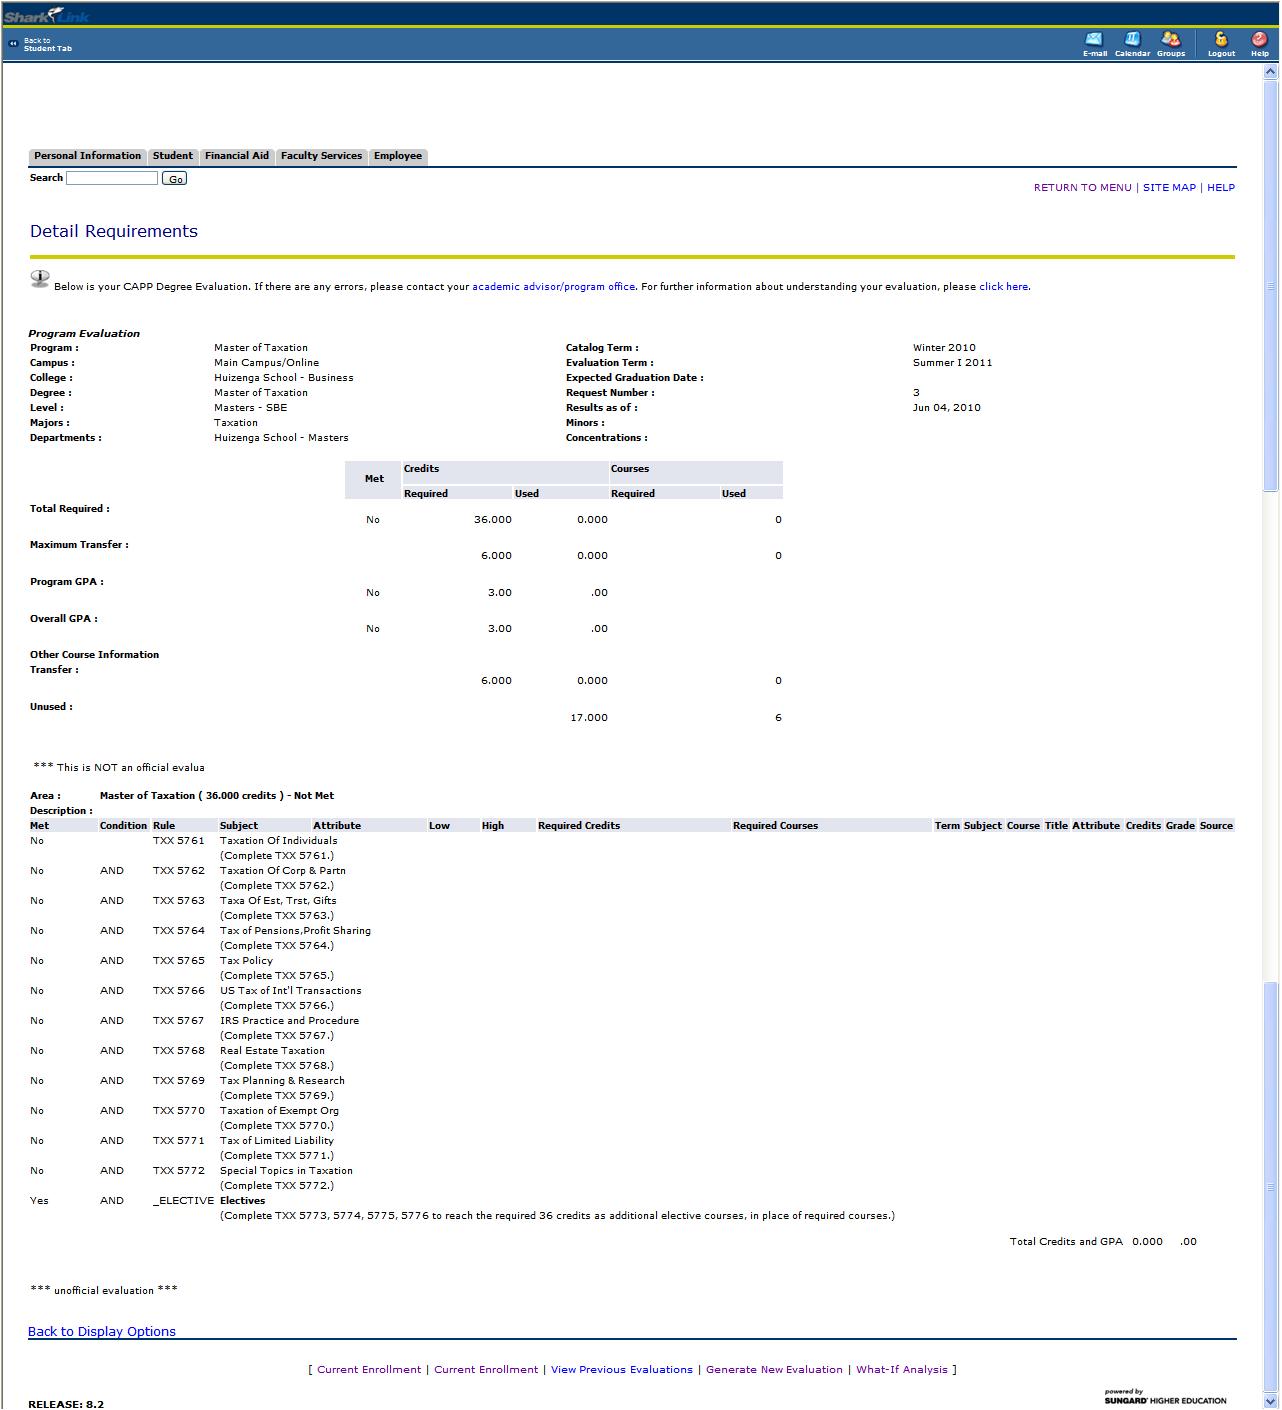Click 'Winter 2010' catalog term value
The image size is (1282, 1410).
coord(944,348)
